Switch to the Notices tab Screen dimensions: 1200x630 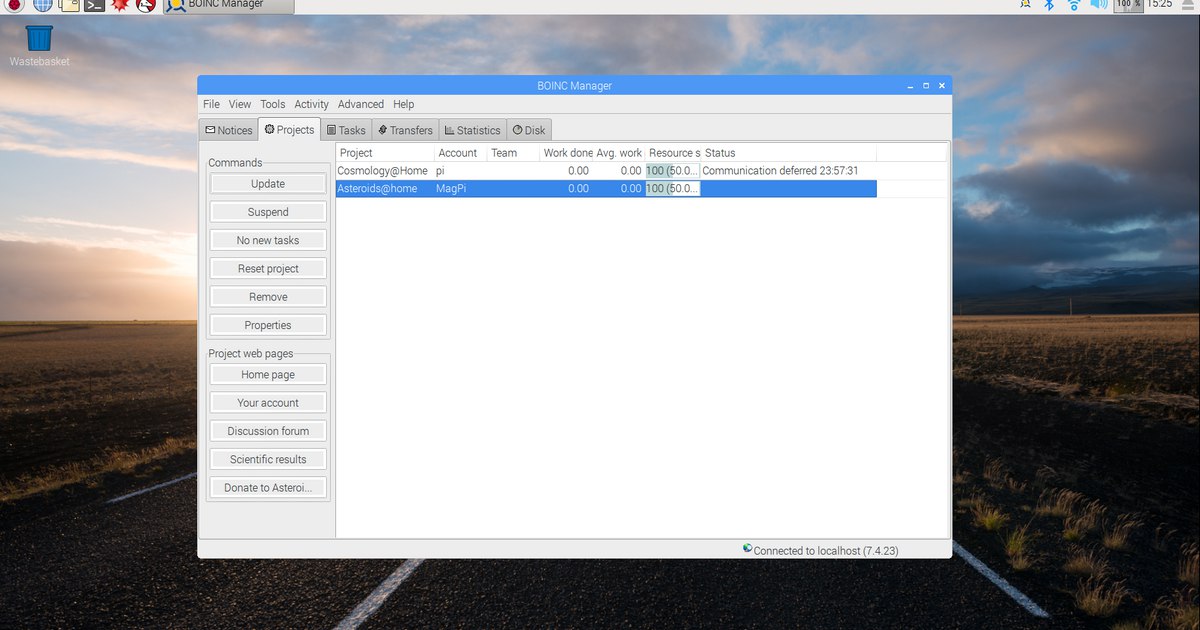pos(229,130)
